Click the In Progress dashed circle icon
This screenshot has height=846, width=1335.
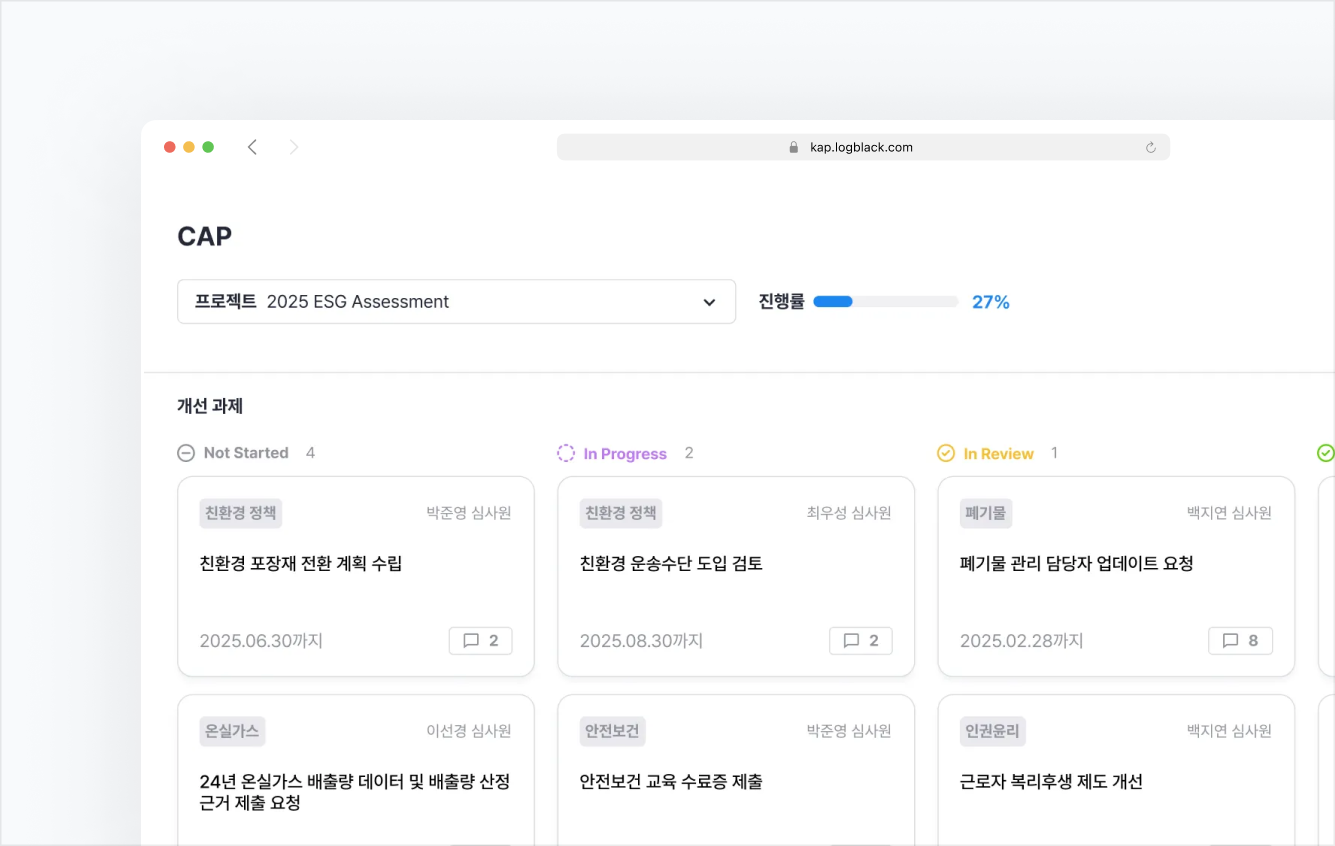click(566, 453)
